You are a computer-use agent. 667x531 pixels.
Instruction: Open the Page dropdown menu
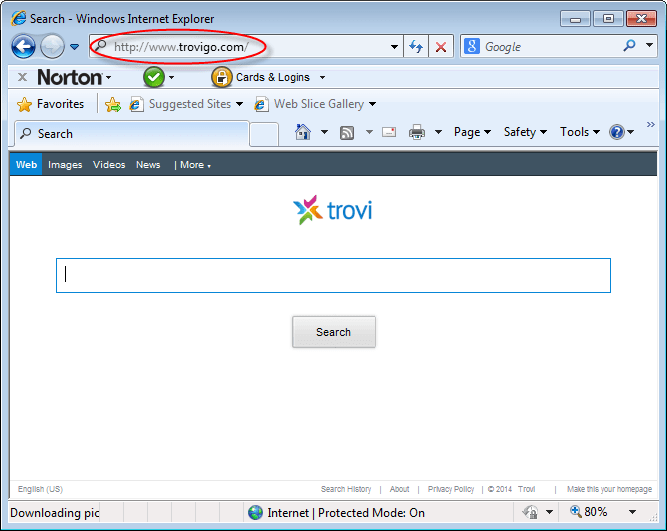[472, 132]
